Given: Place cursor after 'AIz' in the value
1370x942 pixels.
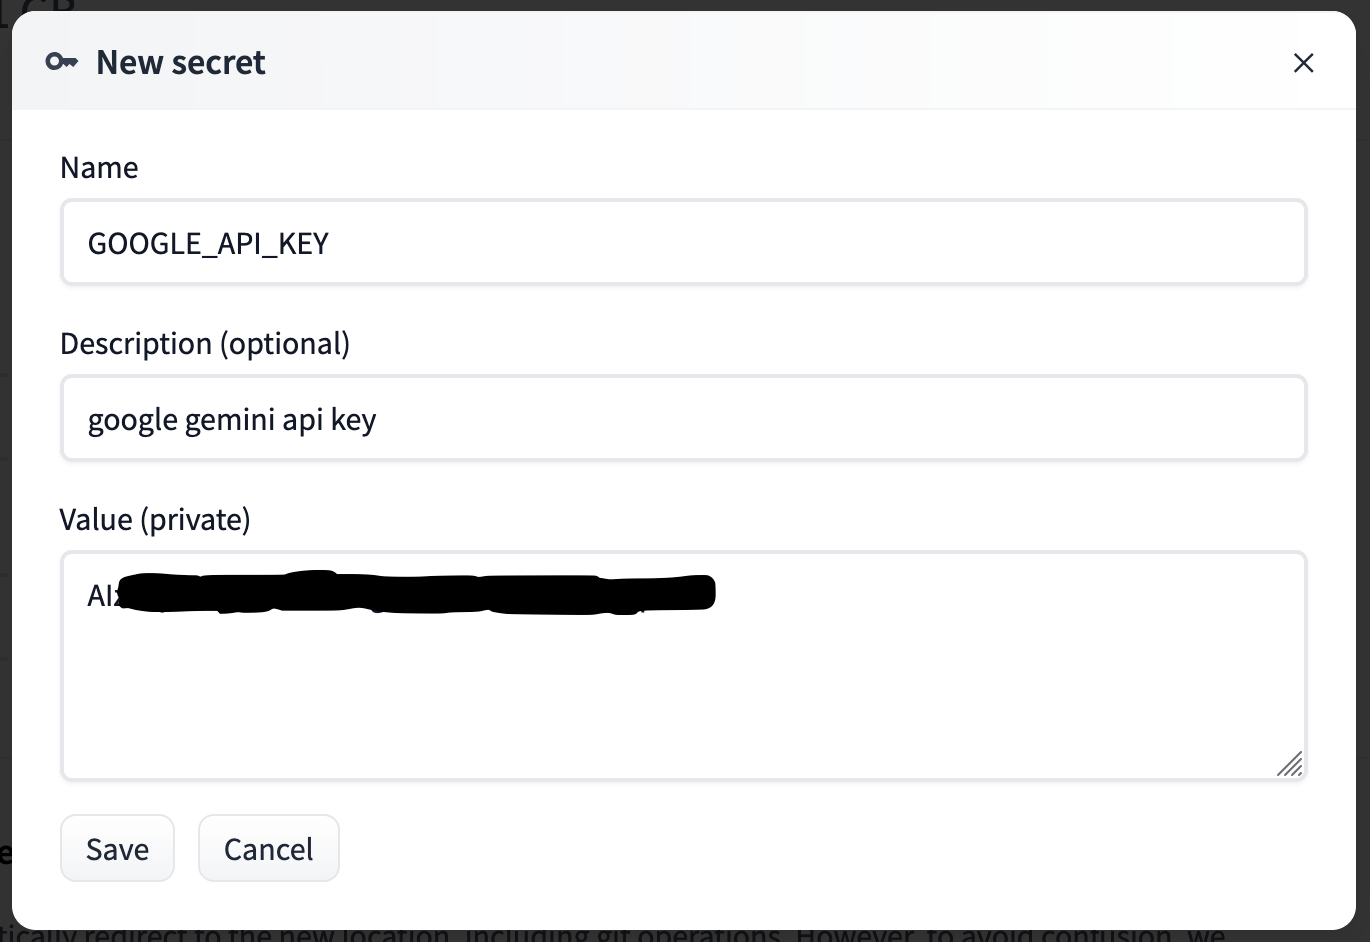Looking at the screenshot, I should 118,596.
